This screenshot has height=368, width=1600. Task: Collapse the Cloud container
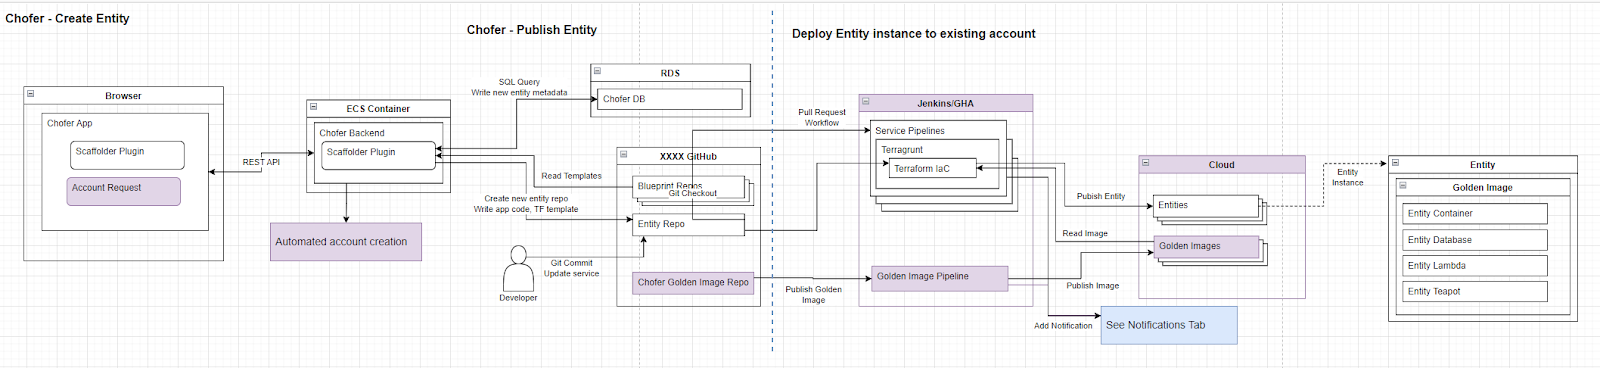pyautogui.click(x=1145, y=162)
